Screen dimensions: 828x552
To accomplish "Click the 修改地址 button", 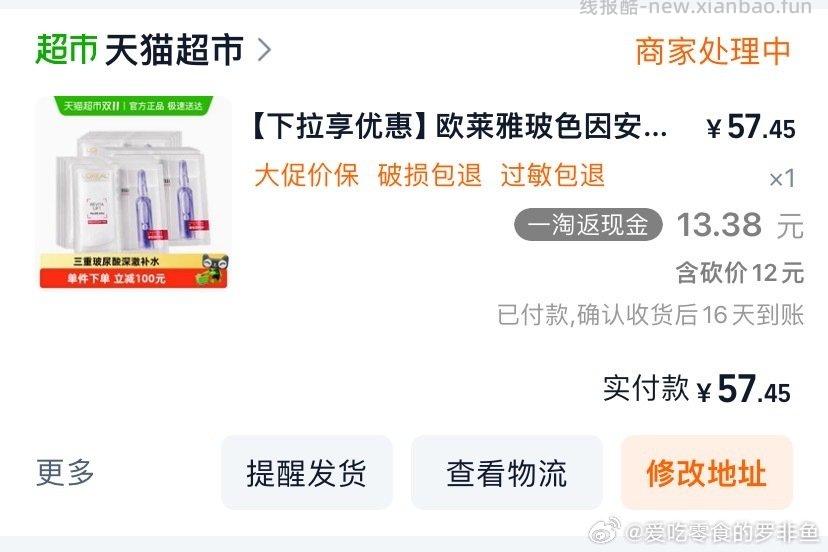I will point(707,473).
